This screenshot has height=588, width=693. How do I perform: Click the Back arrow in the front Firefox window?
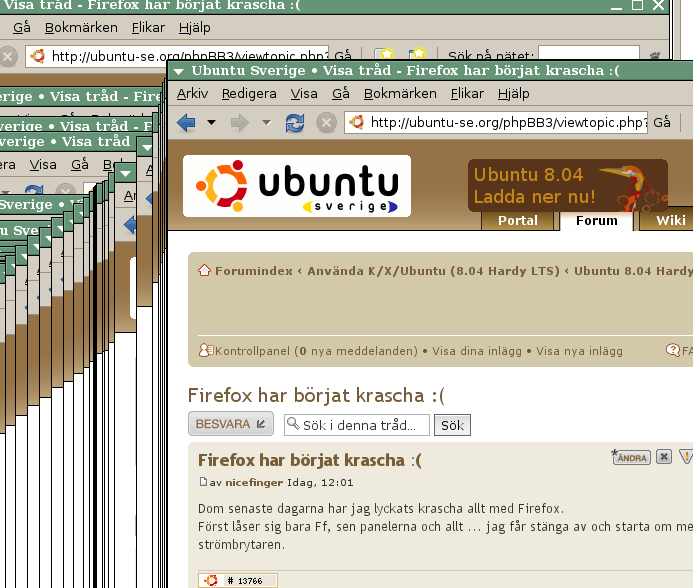(x=186, y=122)
